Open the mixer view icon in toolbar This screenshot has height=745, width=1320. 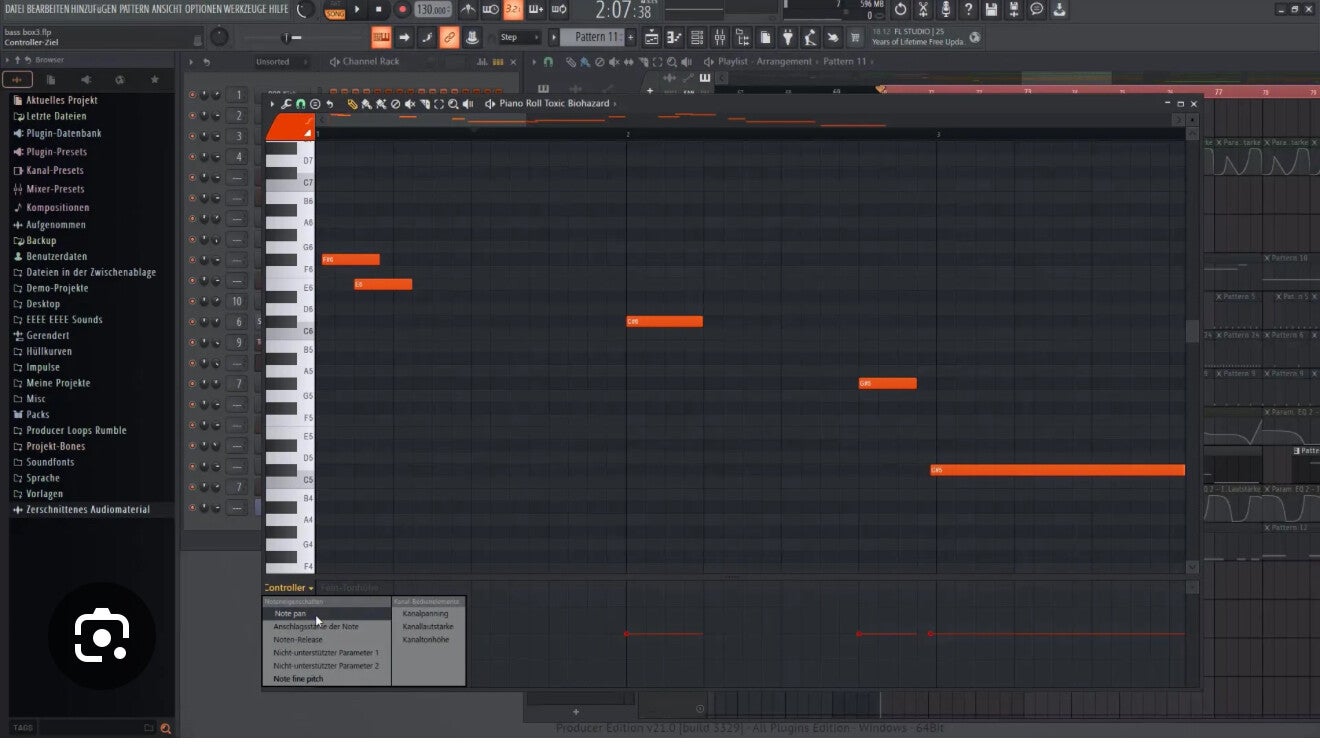(720, 38)
